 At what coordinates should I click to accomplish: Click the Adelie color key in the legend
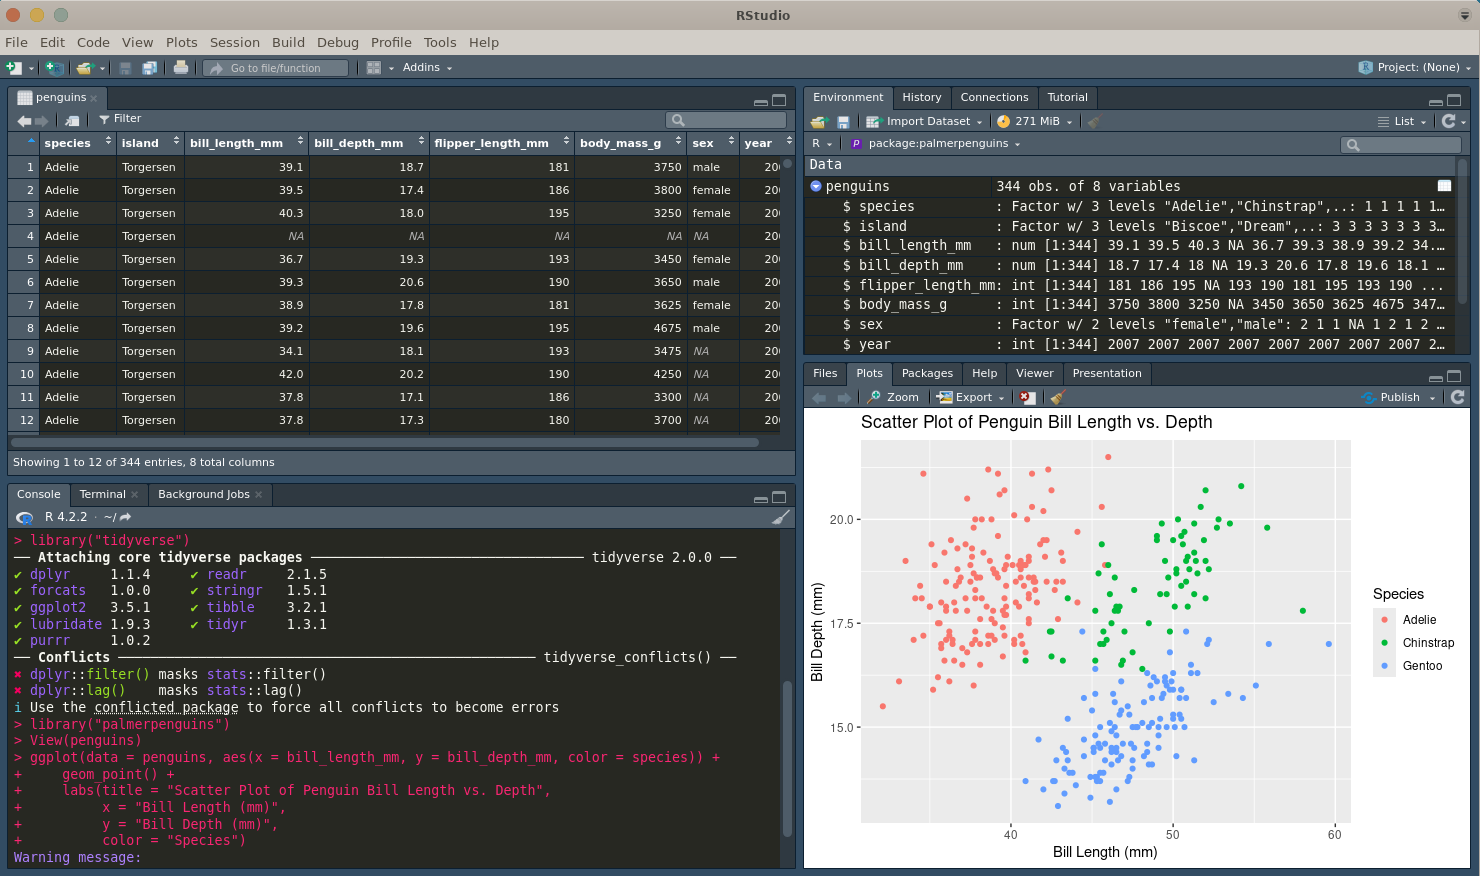coord(1384,620)
